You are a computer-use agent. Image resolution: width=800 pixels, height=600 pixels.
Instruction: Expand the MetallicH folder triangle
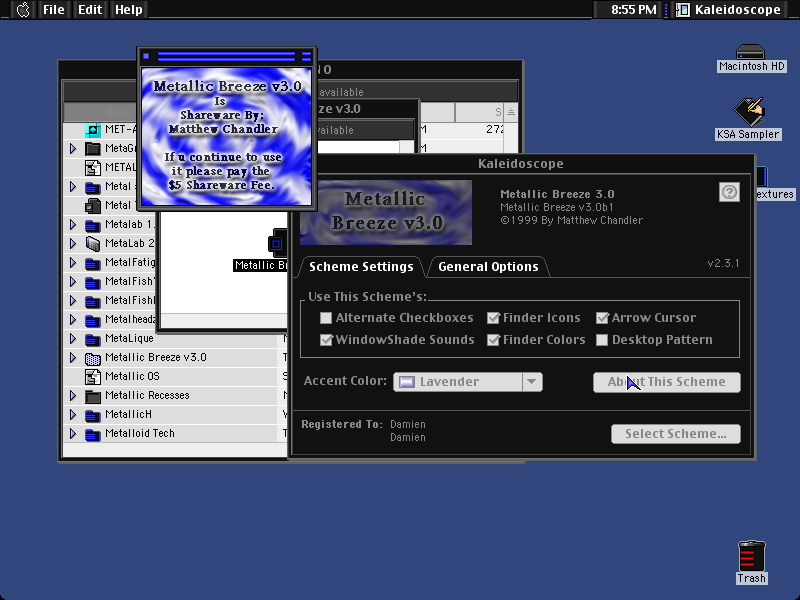73,415
